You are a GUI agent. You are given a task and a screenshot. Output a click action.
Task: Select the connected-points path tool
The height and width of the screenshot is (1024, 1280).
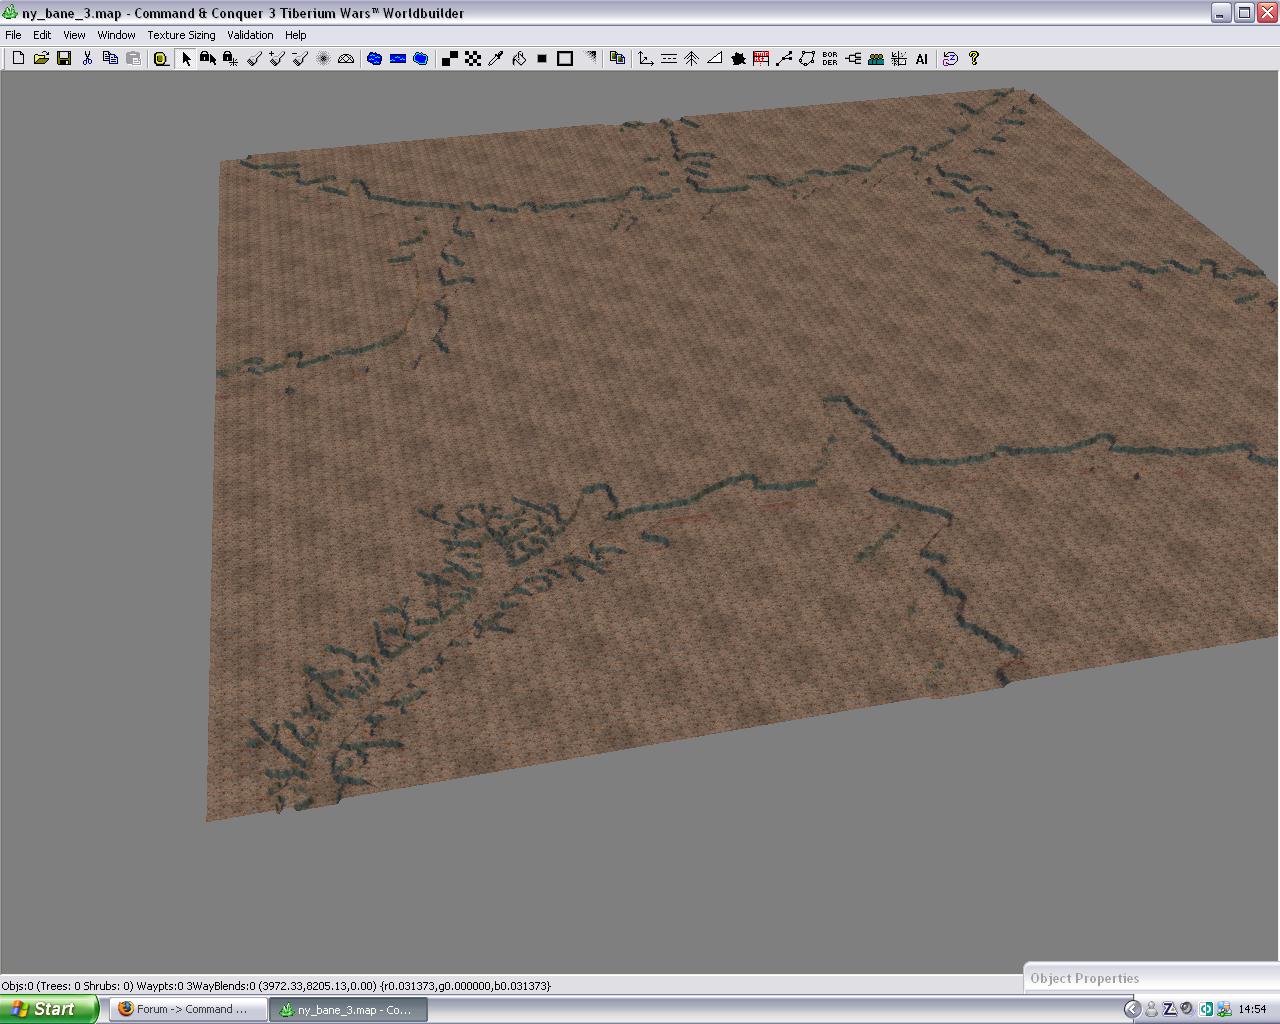pyautogui.click(x=784, y=59)
